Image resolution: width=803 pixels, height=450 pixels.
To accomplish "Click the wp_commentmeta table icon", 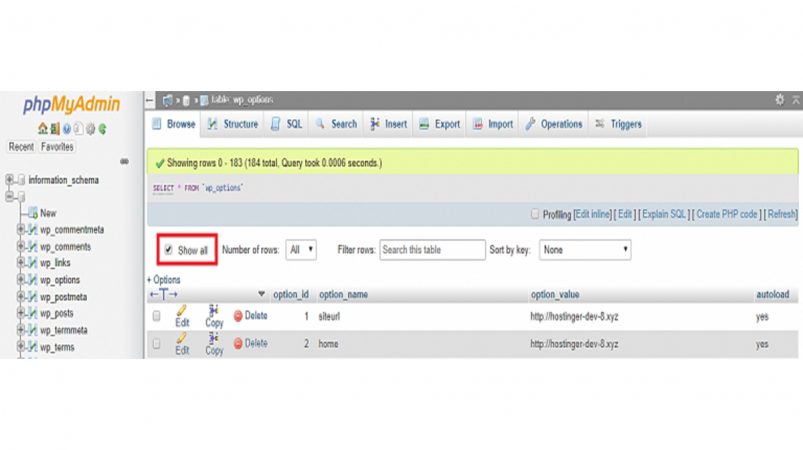I will 33,229.
